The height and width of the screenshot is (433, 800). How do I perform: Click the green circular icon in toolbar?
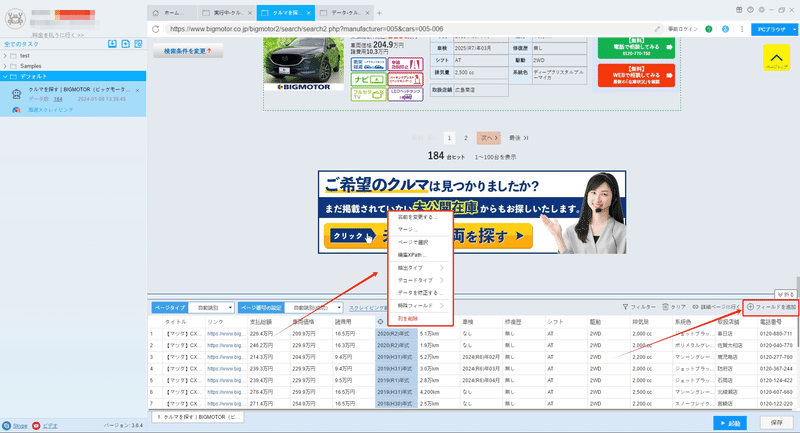tap(709, 29)
